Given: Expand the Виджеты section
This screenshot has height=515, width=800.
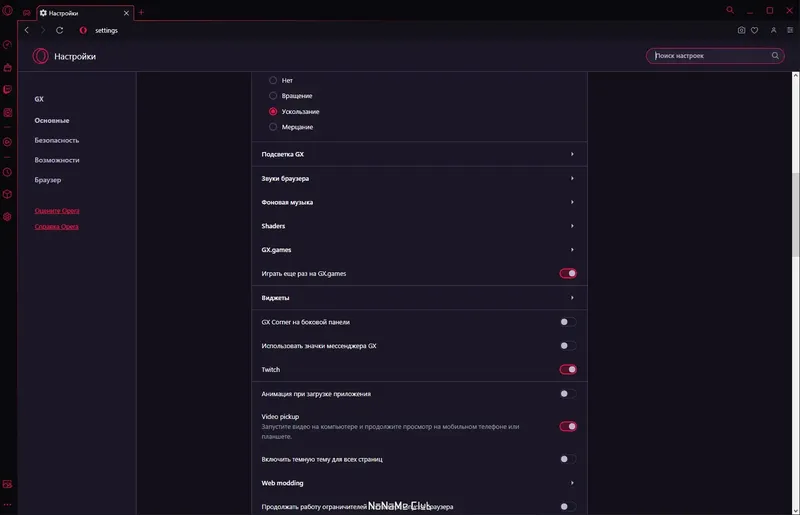Looking at the screenshot, I should coord(419,298).
